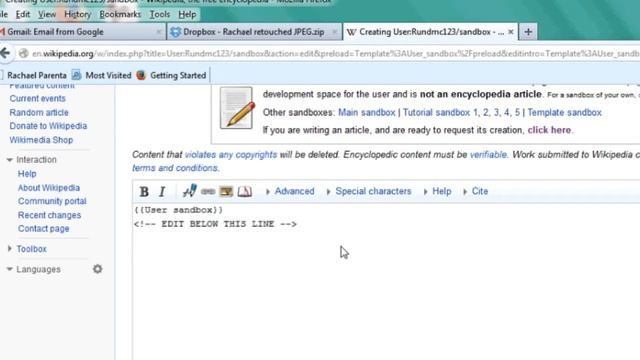
Task: Open Donate to Wikipedia link
Action: 48,126
